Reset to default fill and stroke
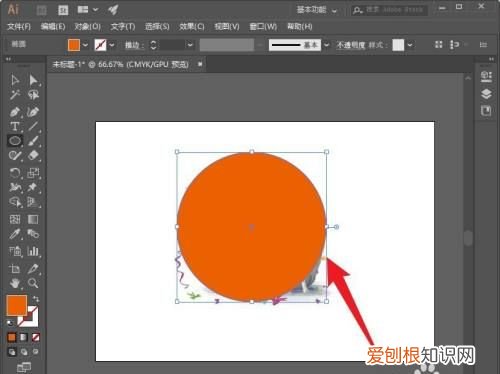500x374 pixels. click(10, 323)
